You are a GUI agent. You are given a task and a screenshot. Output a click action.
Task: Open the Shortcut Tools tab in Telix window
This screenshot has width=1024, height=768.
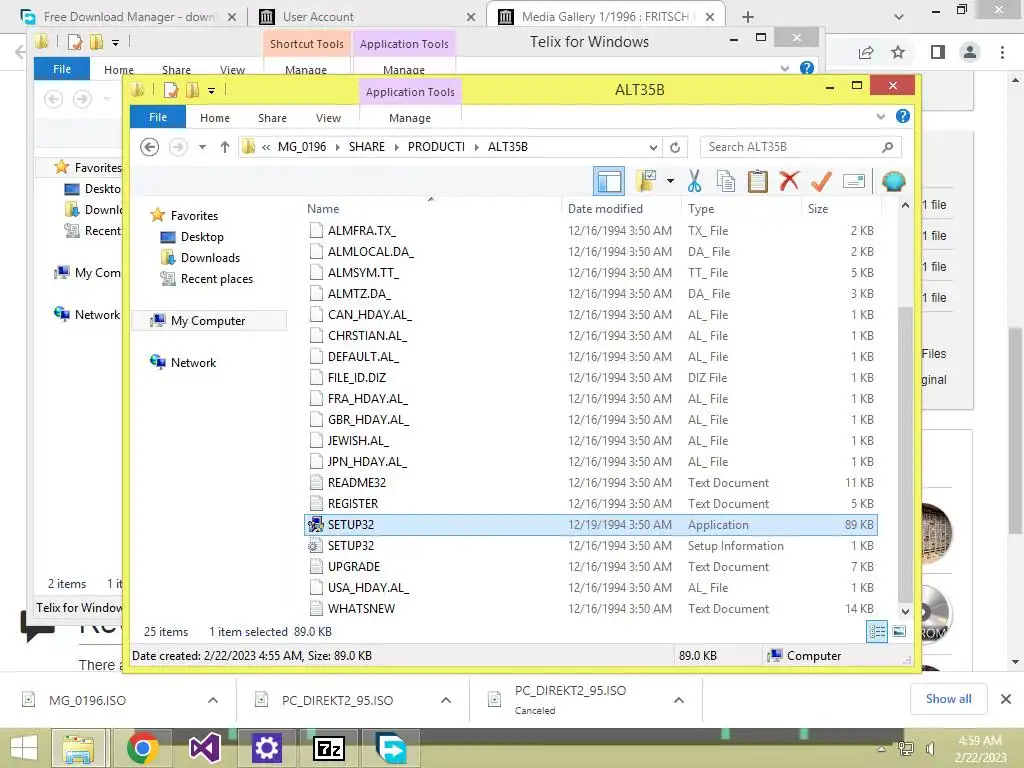[306, 44]
